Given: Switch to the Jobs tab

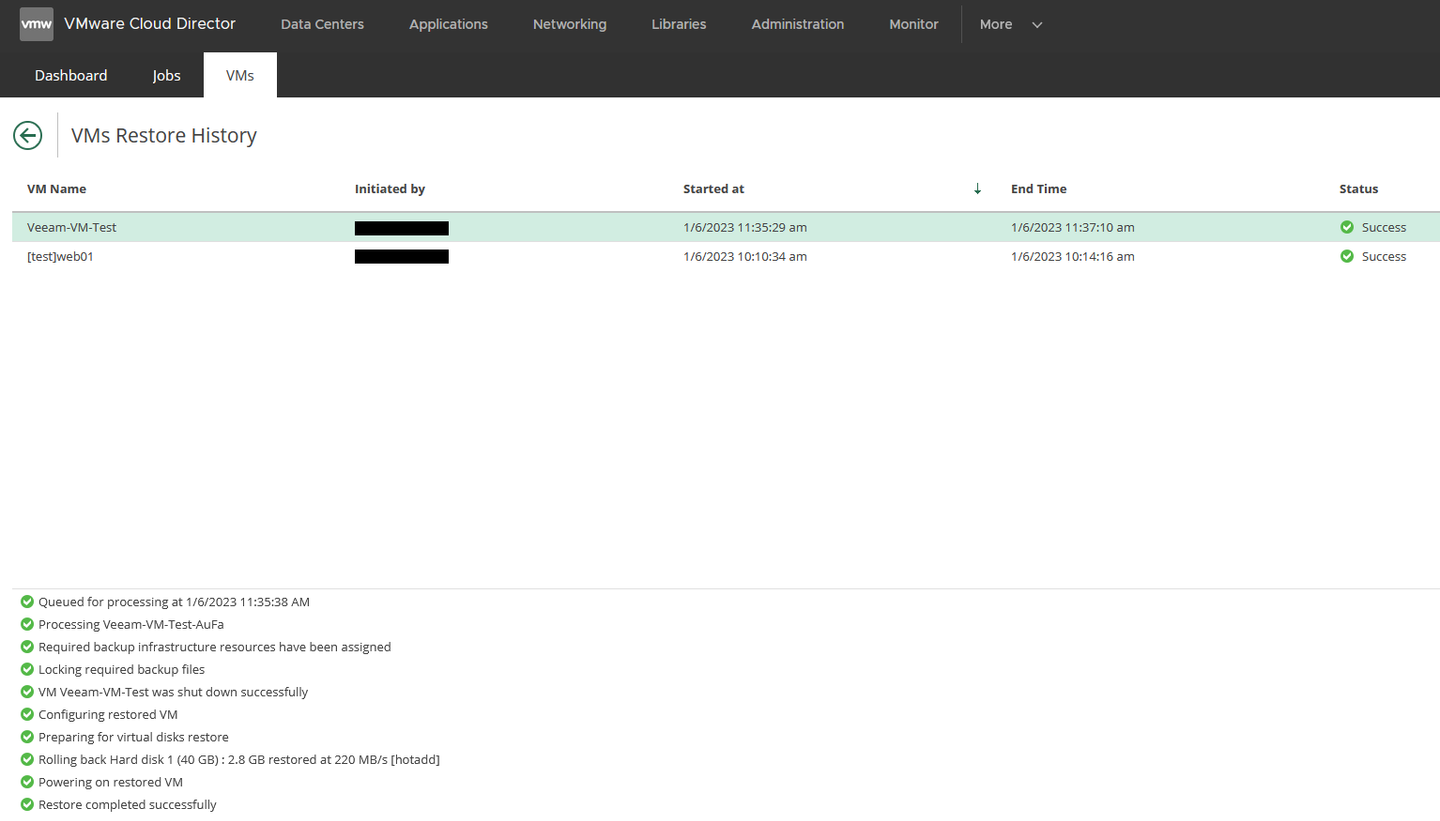Looking at the screenshot, I should [x=166, y=75].
